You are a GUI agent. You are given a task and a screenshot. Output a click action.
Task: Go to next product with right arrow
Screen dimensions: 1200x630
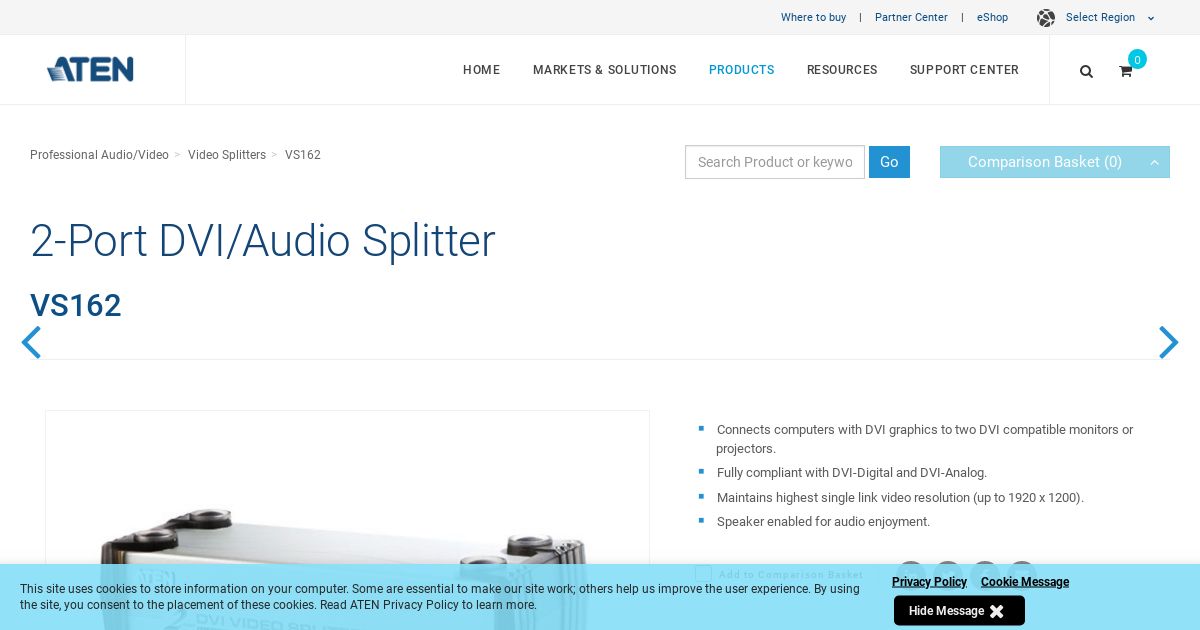1168,342
